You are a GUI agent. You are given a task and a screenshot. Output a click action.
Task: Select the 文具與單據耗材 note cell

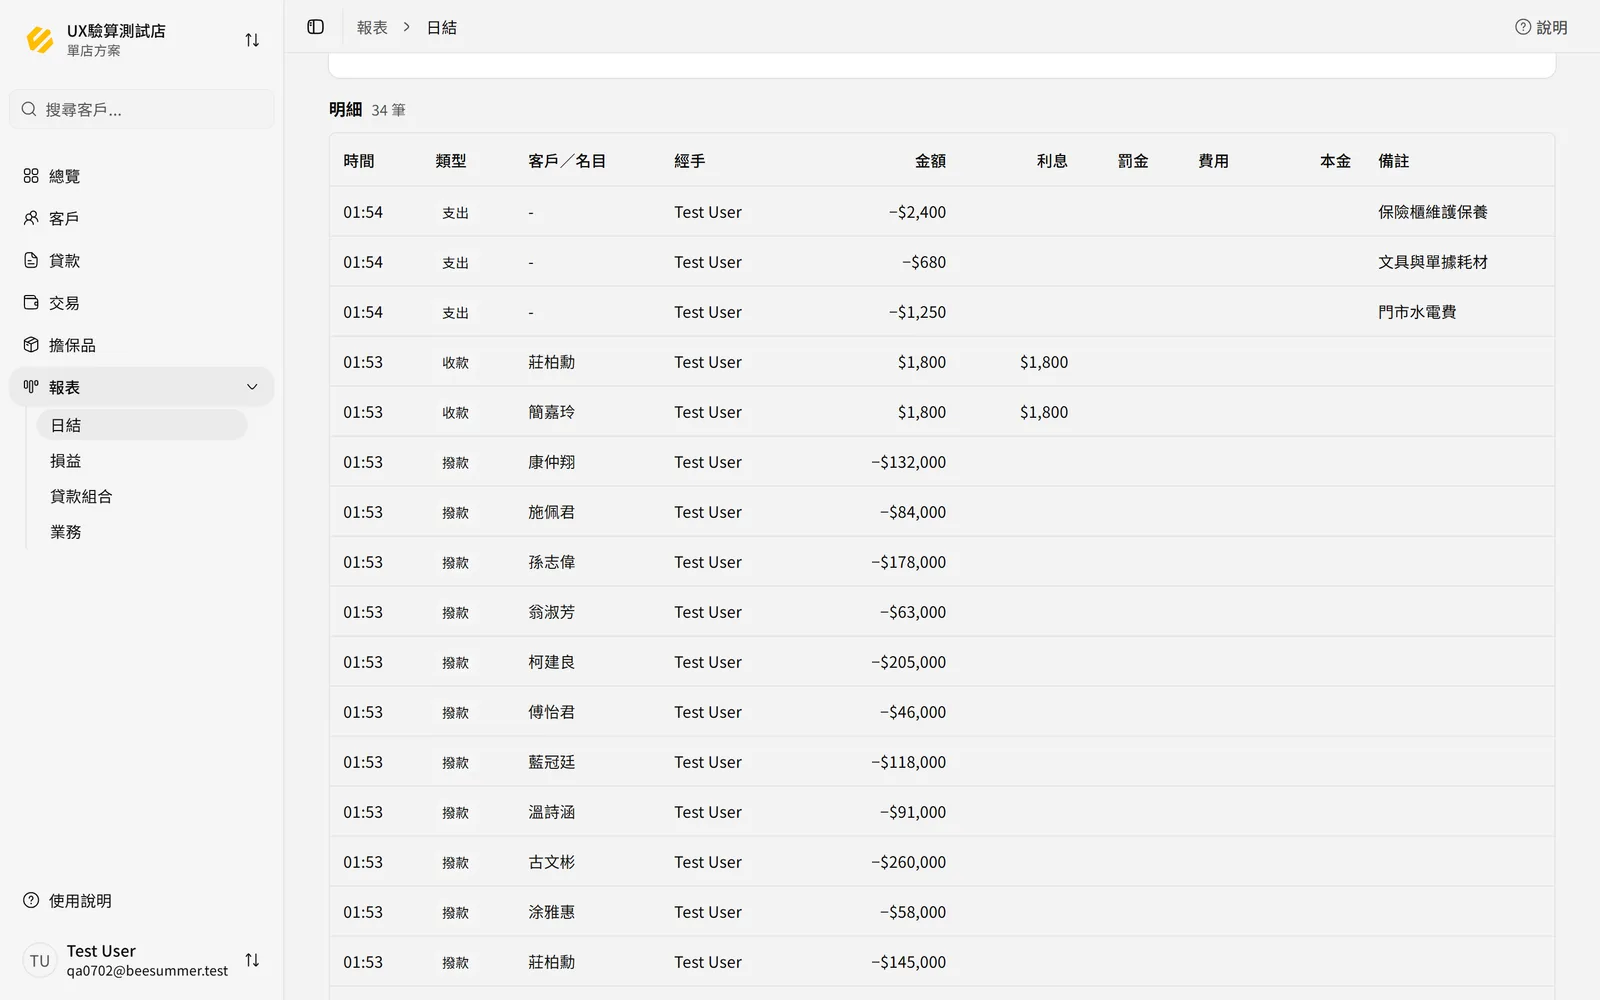(x=1433, y=262)
